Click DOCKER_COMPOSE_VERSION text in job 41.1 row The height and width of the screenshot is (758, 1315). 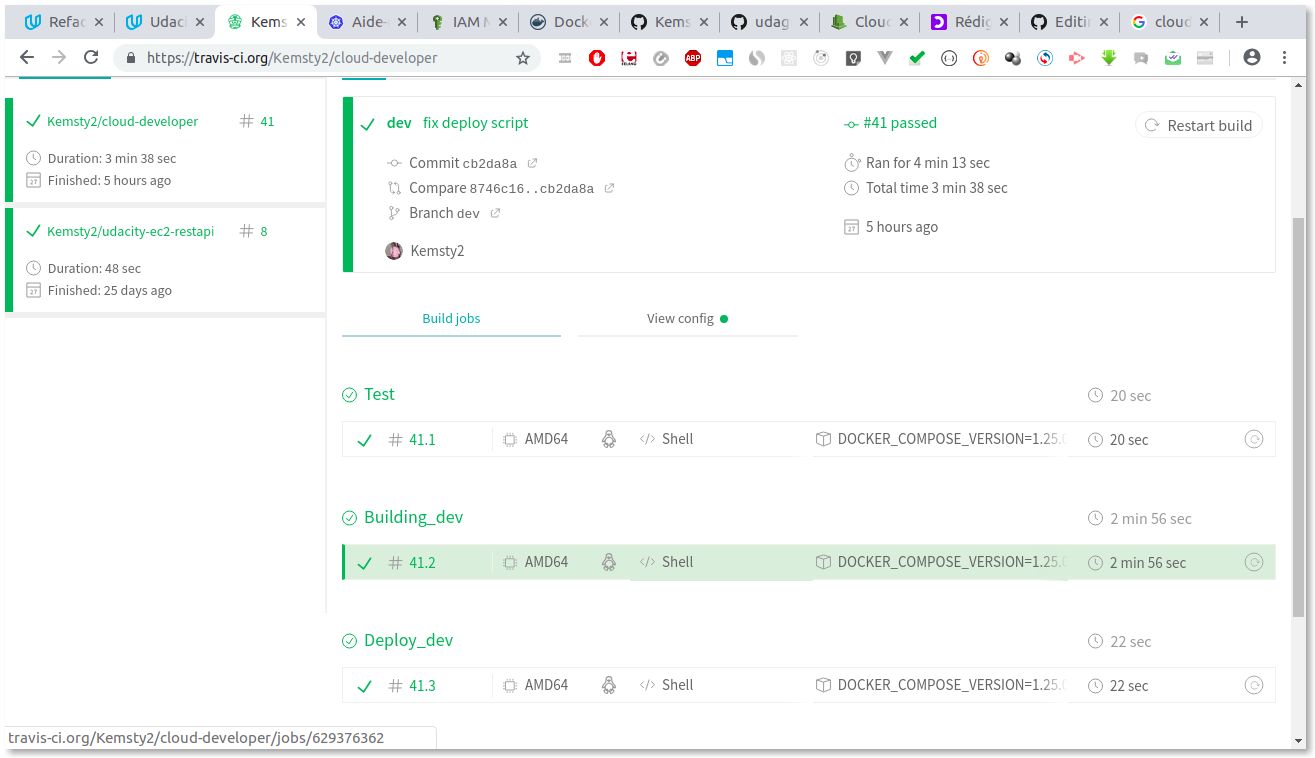(x=952, y=439)
